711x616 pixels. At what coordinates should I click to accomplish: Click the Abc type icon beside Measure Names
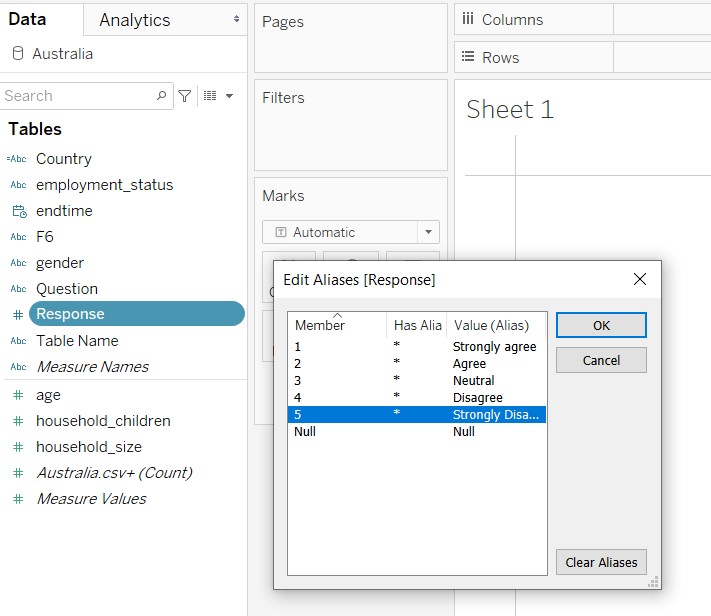[18, 367]
